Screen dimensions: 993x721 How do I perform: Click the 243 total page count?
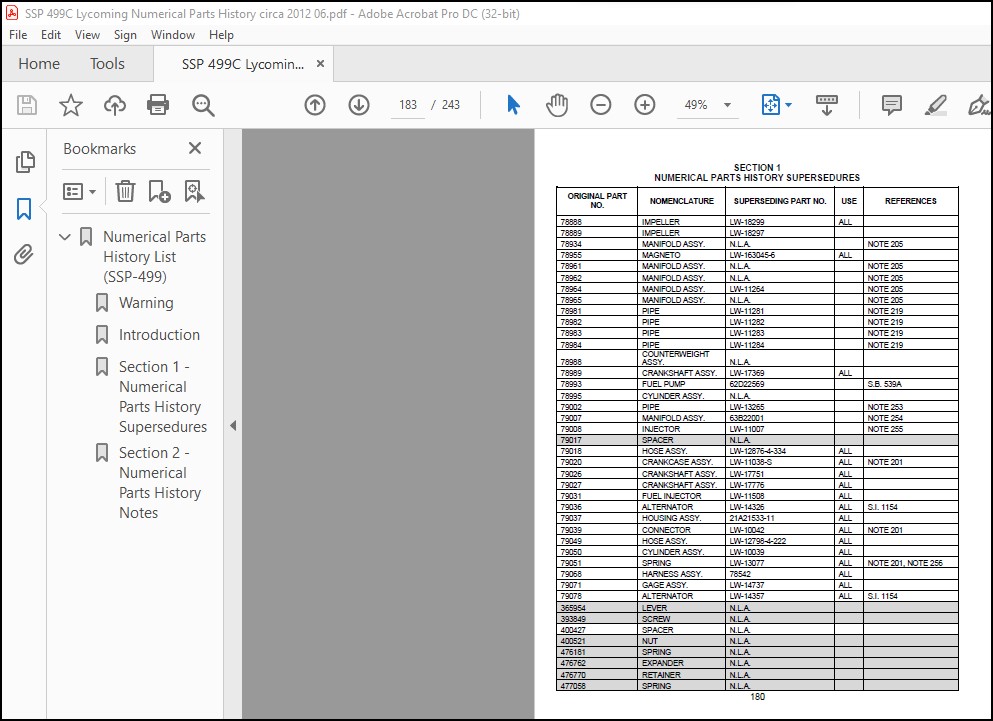(x=450, y=105)
